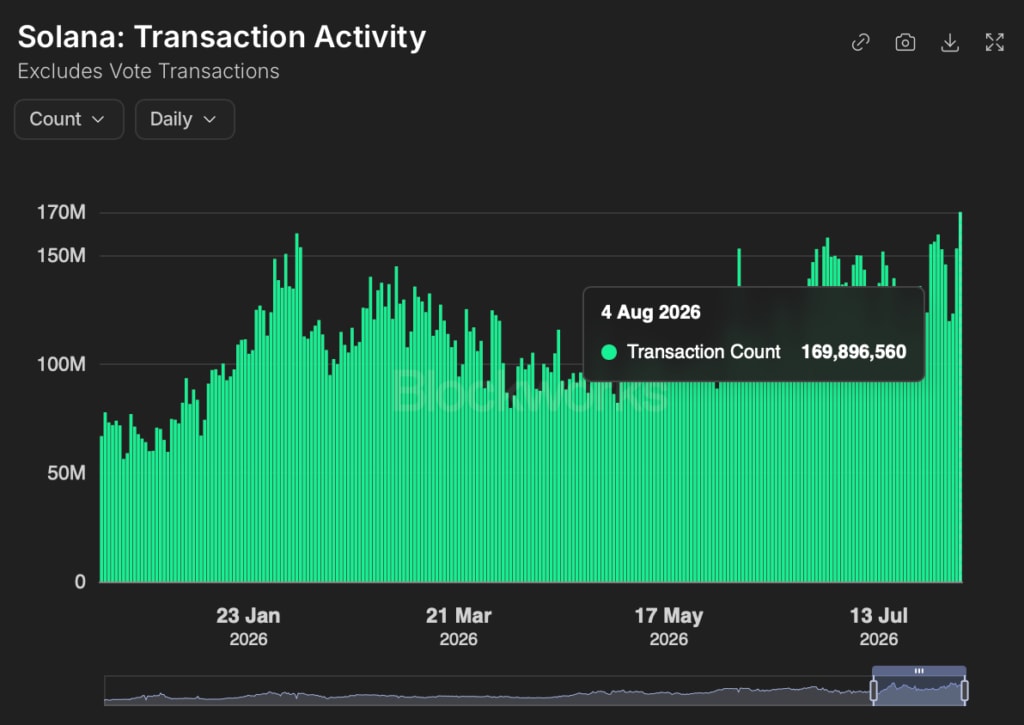1024x725 pixels.
Task: Click the 13 Jul 2026 axis label
Action: tap(878, 626)
